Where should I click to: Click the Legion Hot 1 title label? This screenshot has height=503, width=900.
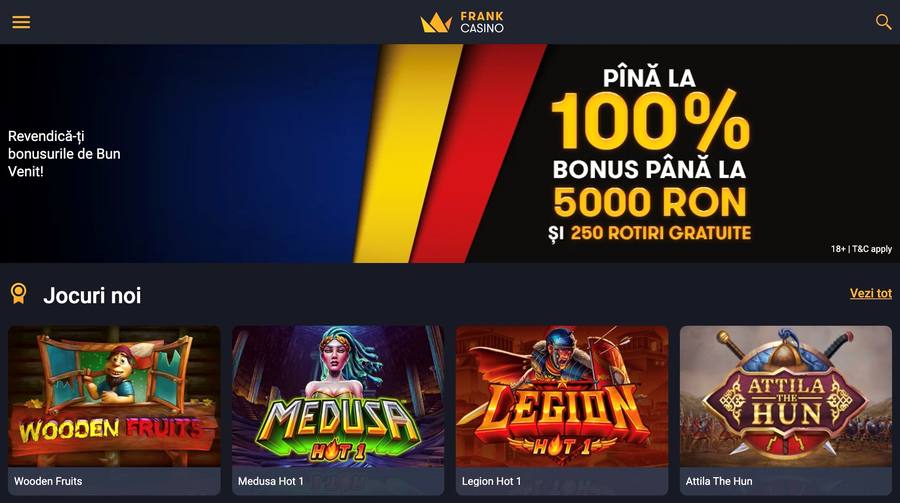click(x=491, y=481)
